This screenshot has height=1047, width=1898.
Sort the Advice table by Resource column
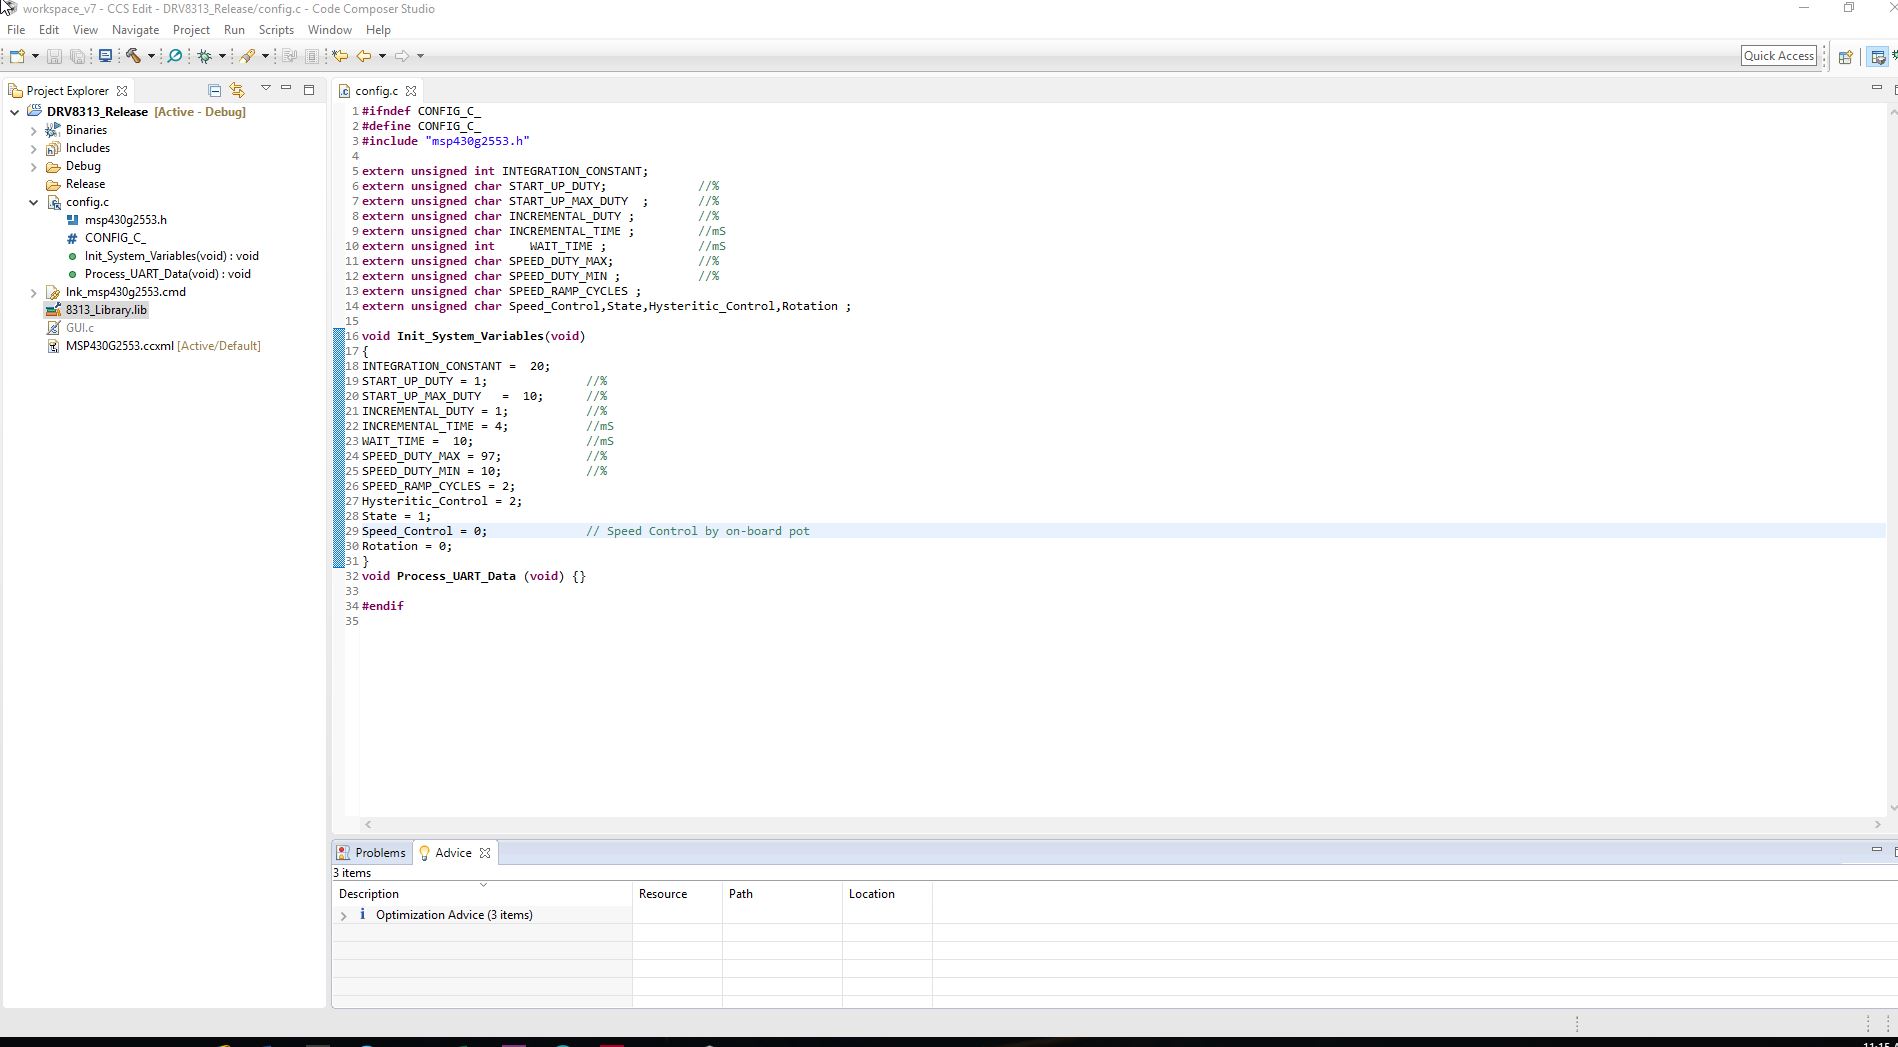677,894
